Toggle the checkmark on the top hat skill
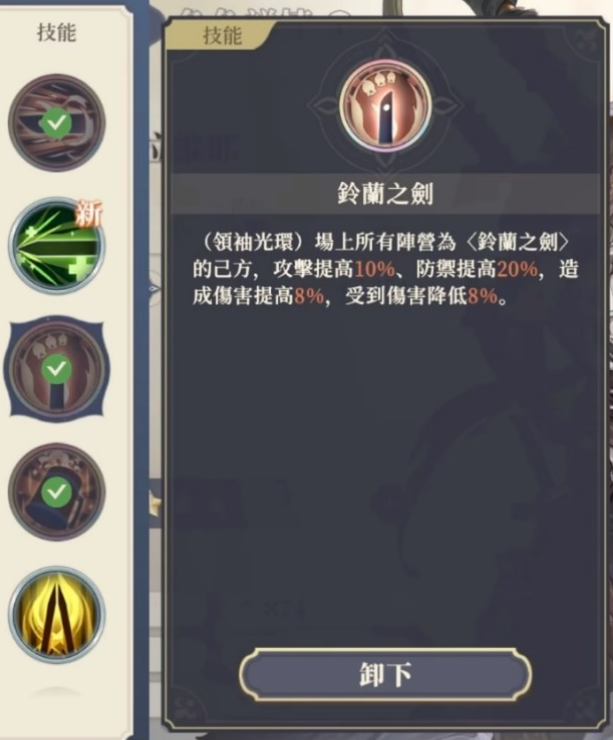This screenshot has height=740, width=613. click(57, 492)
